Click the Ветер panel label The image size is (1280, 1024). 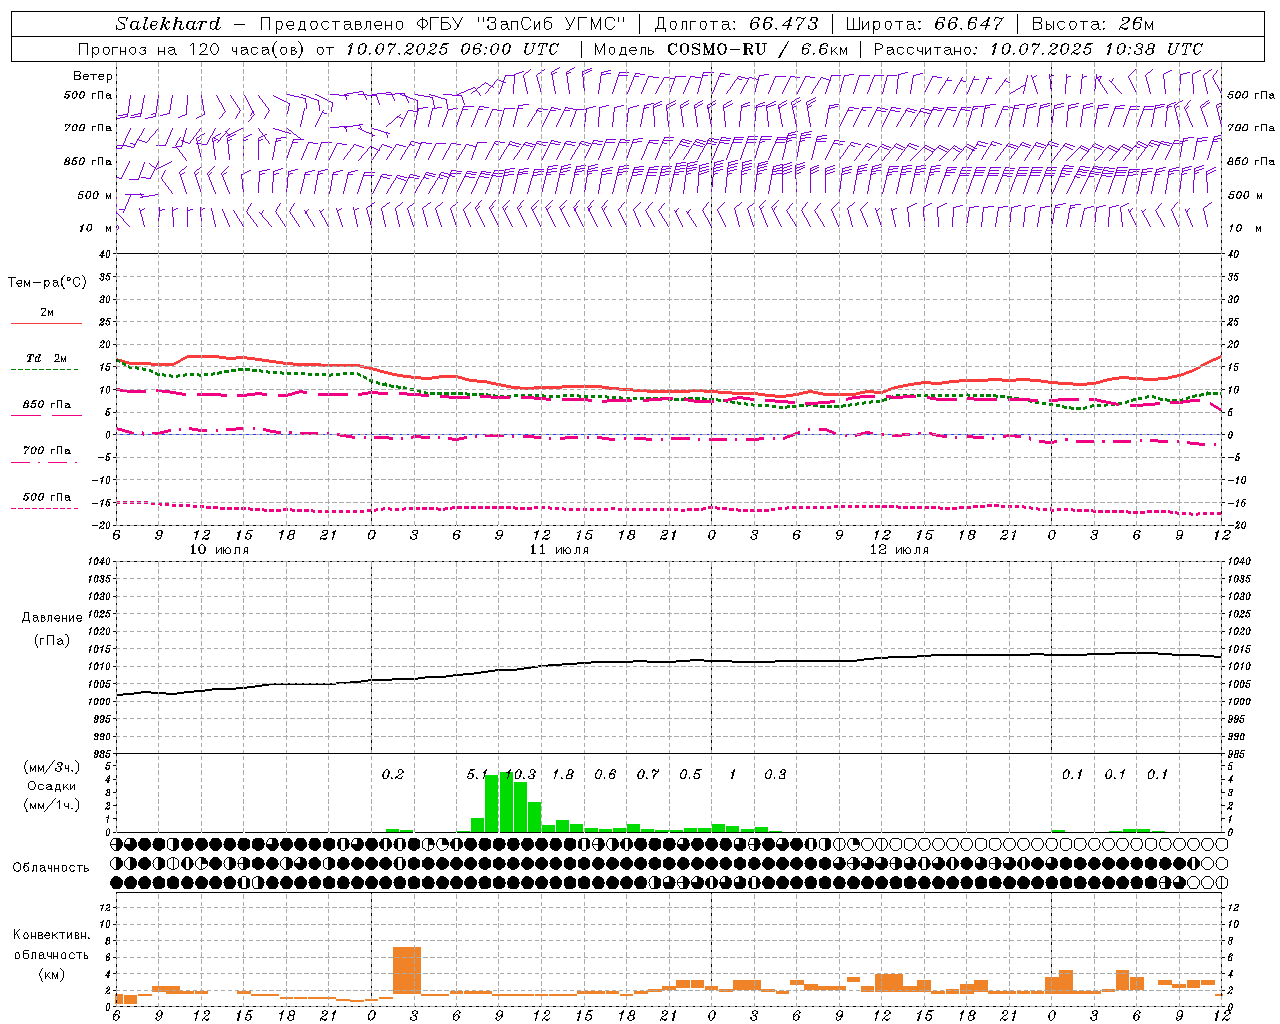(93, 76)
